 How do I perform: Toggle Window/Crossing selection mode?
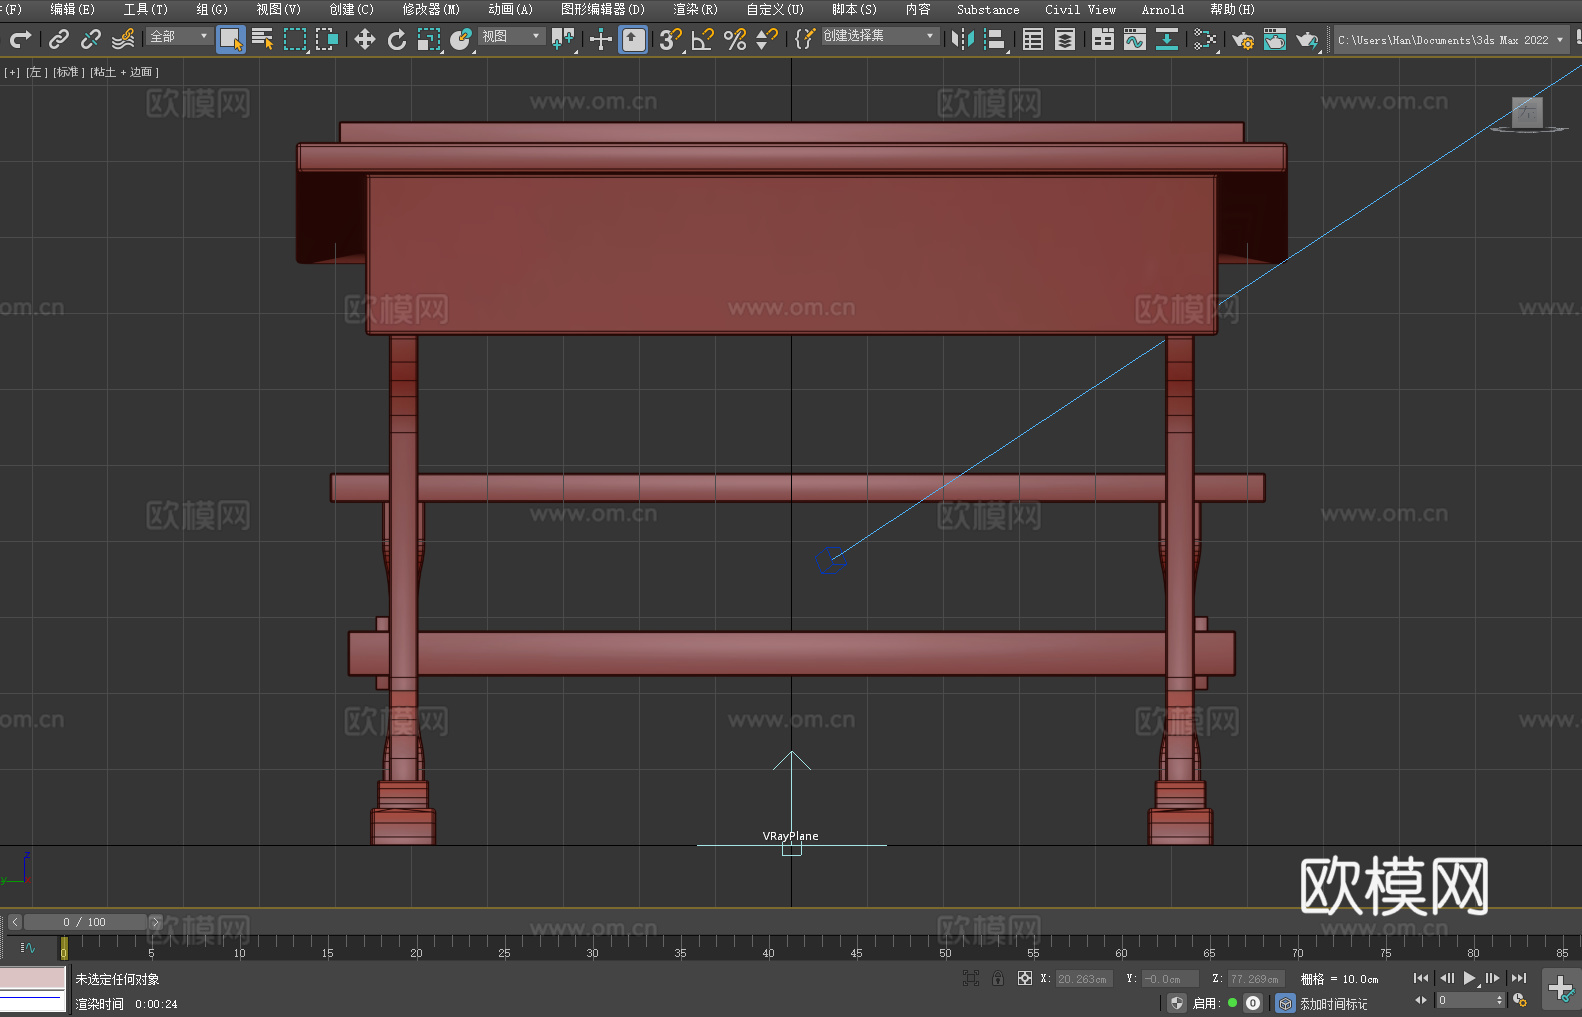coord(327,39)
